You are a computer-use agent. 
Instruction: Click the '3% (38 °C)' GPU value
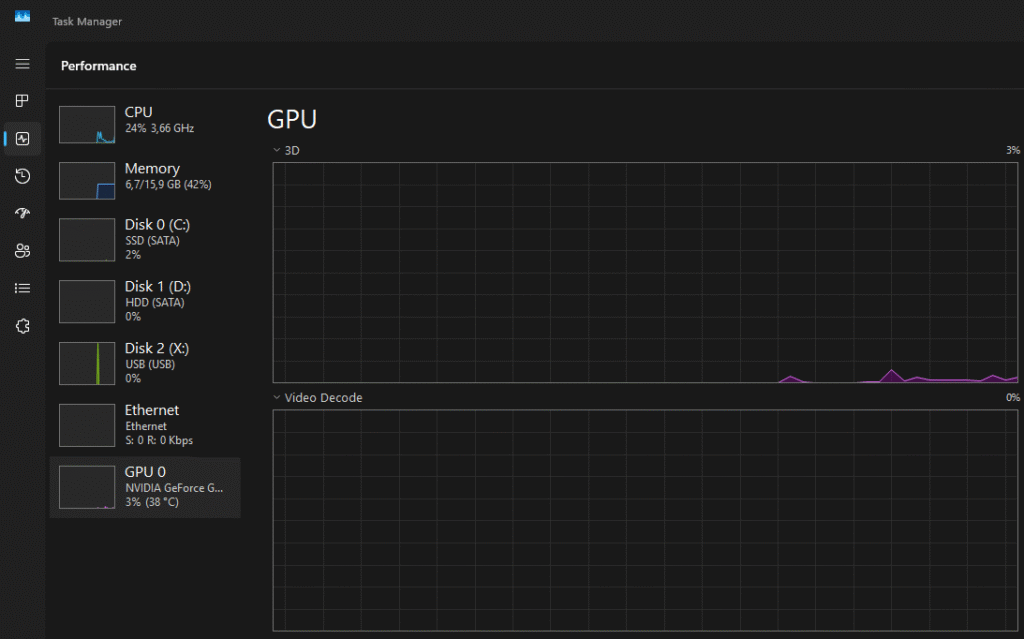pos(152,502)
